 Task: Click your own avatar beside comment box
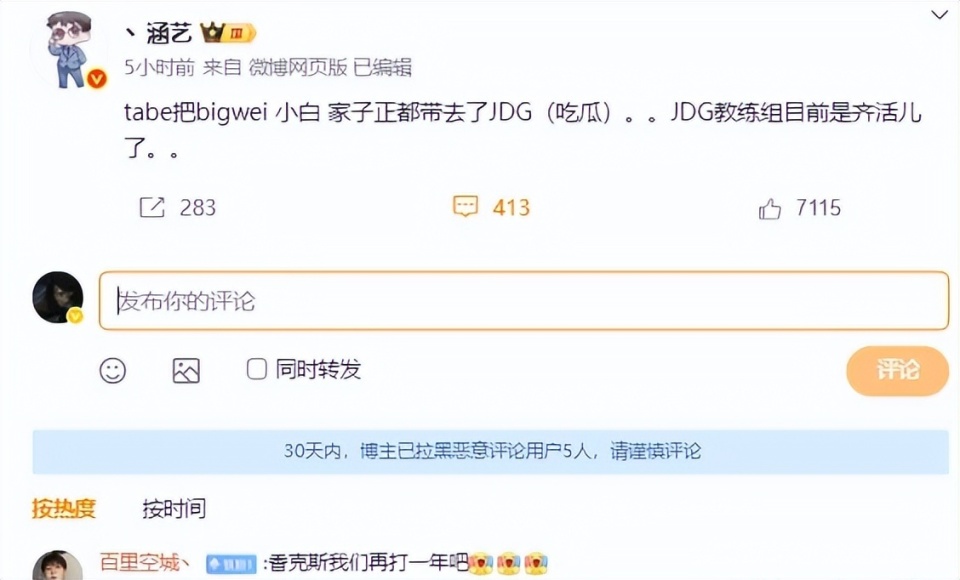tap(58, 297)
